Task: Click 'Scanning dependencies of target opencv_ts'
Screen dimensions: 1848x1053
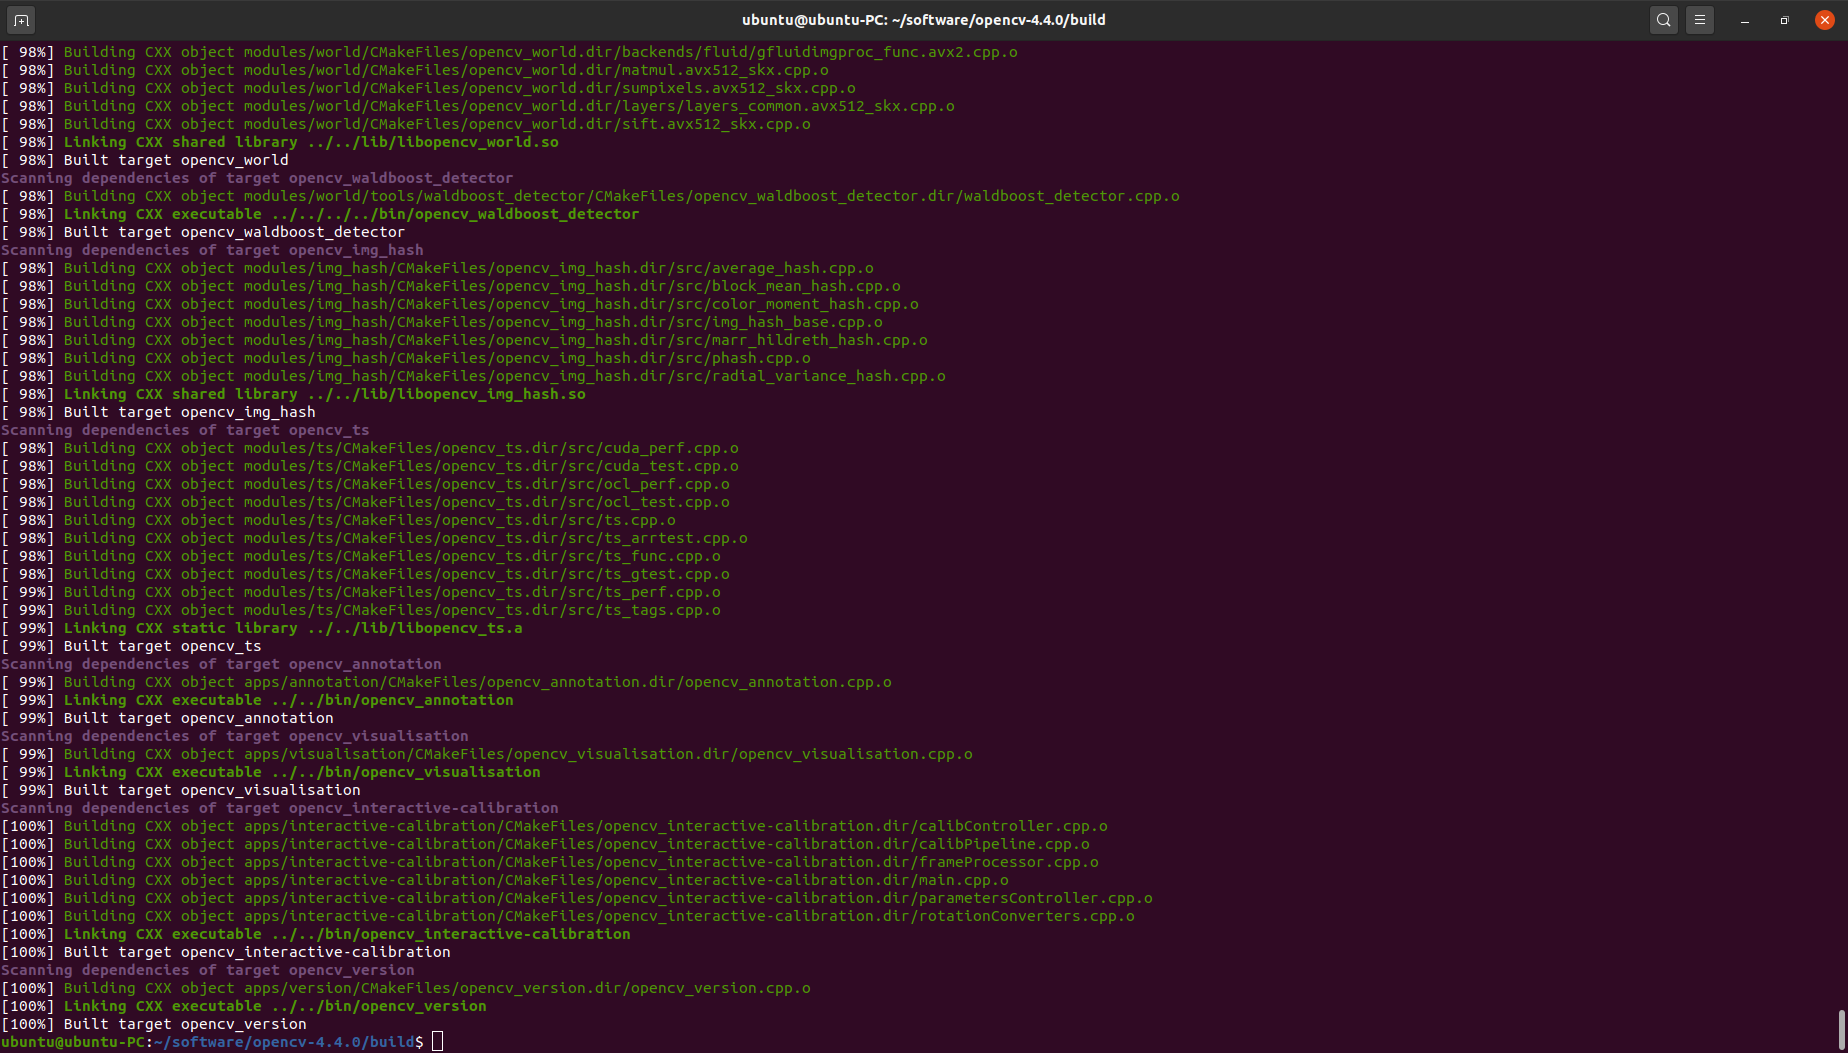Action: pos(185,430)
